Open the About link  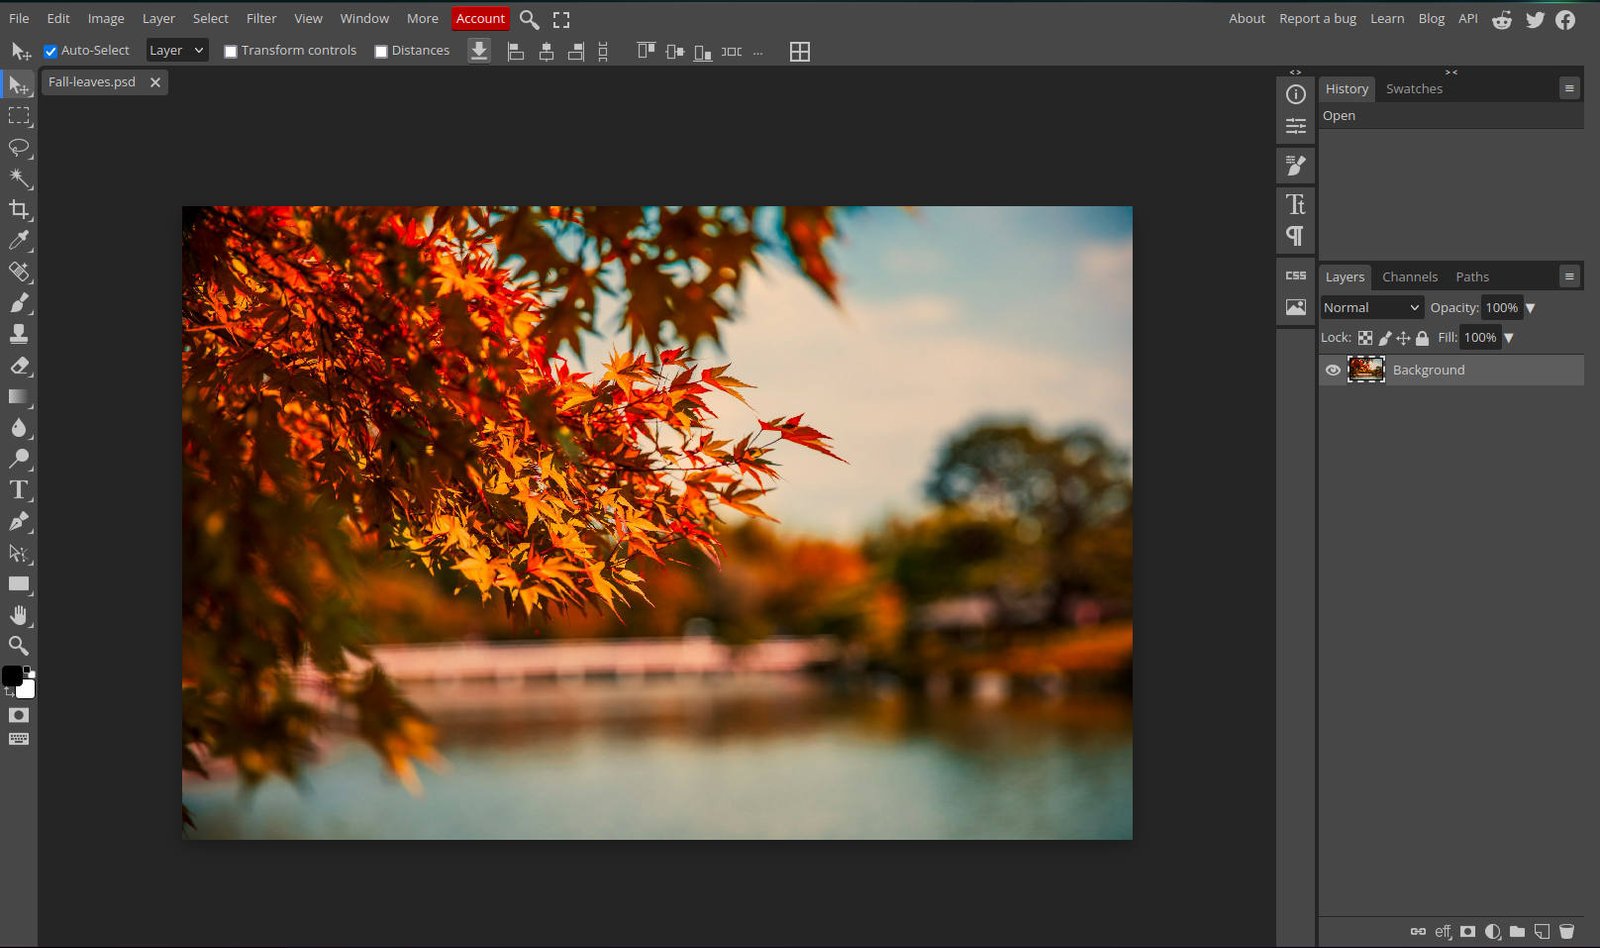coord(1246,18)
